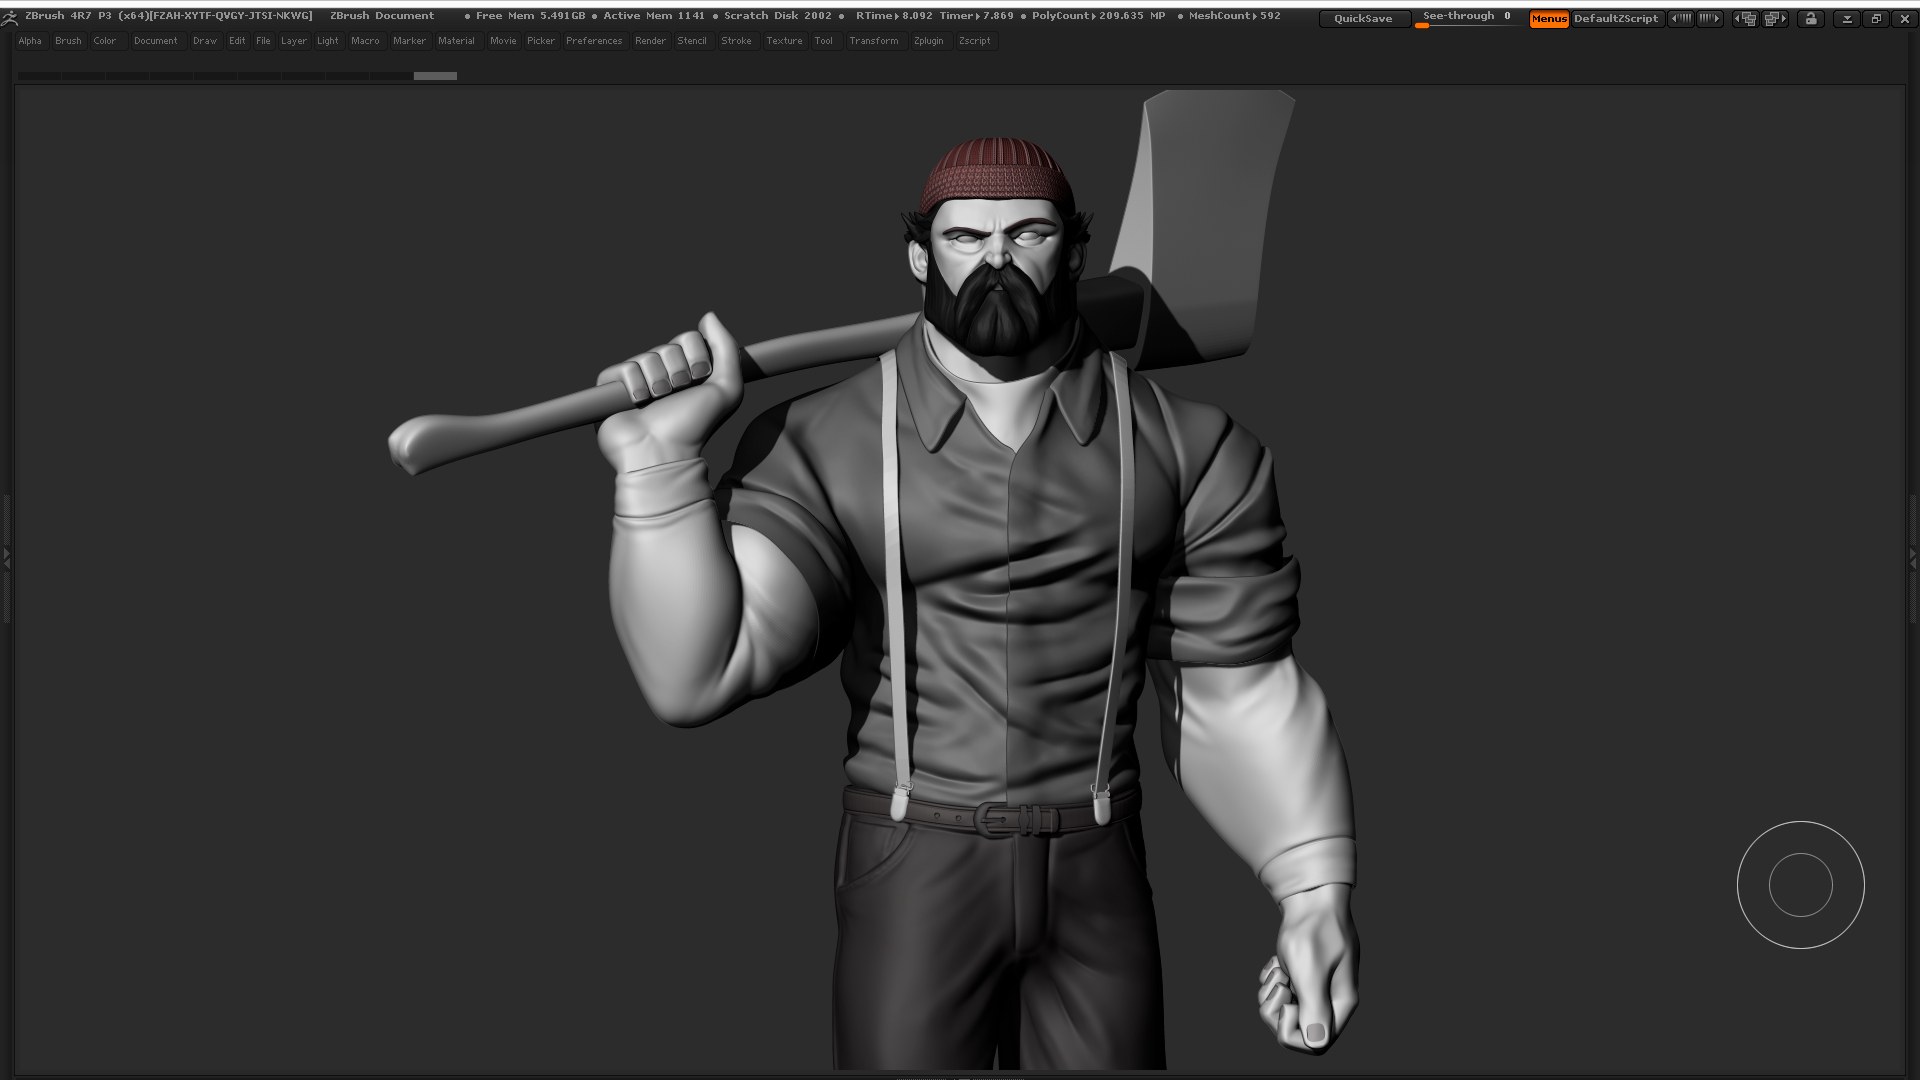Viewport: 1920px width, 1080px height.
Task: Load next user interface layout
Action: pos(1775,18)
